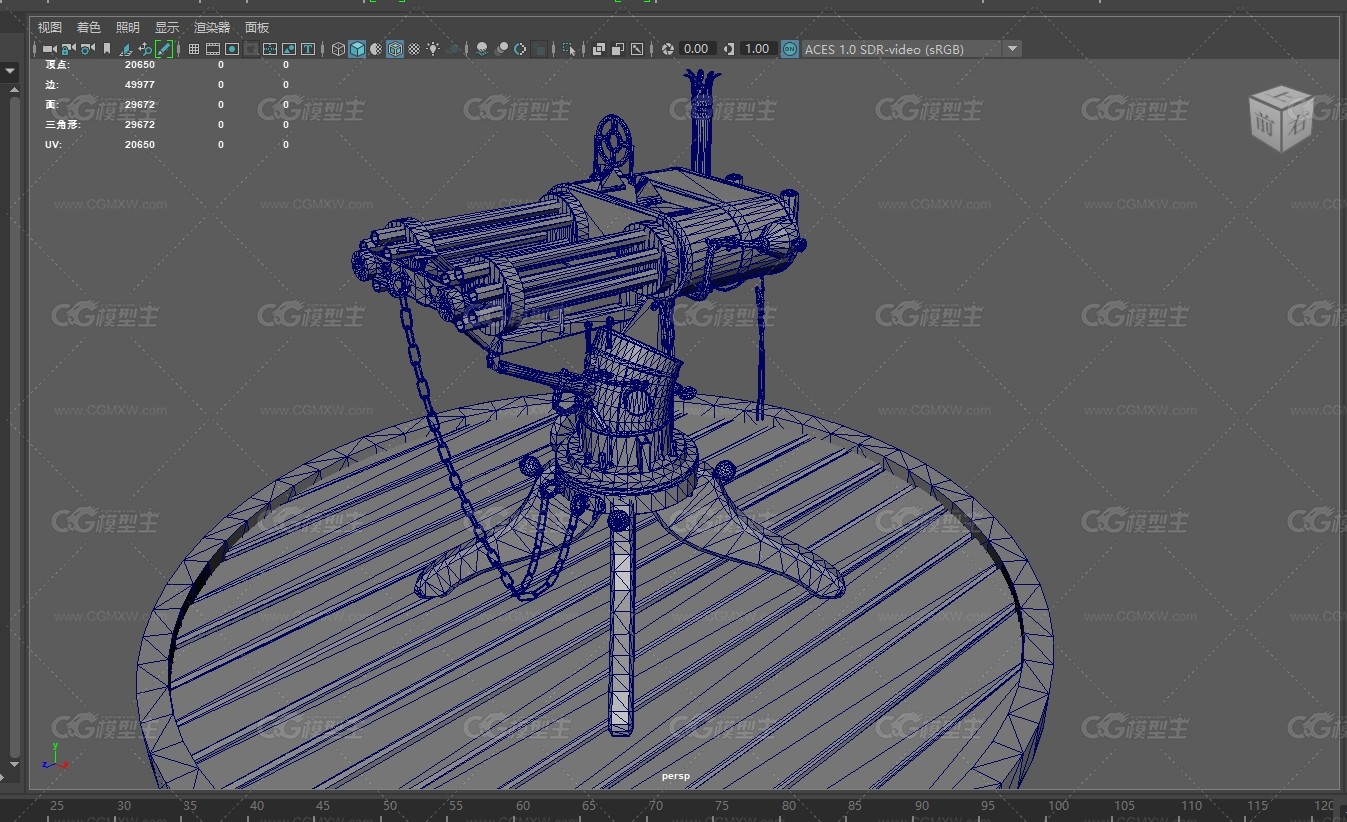
Task: Click the Select Camera icon
Action: pyautogui.click(x=49, y=49)
